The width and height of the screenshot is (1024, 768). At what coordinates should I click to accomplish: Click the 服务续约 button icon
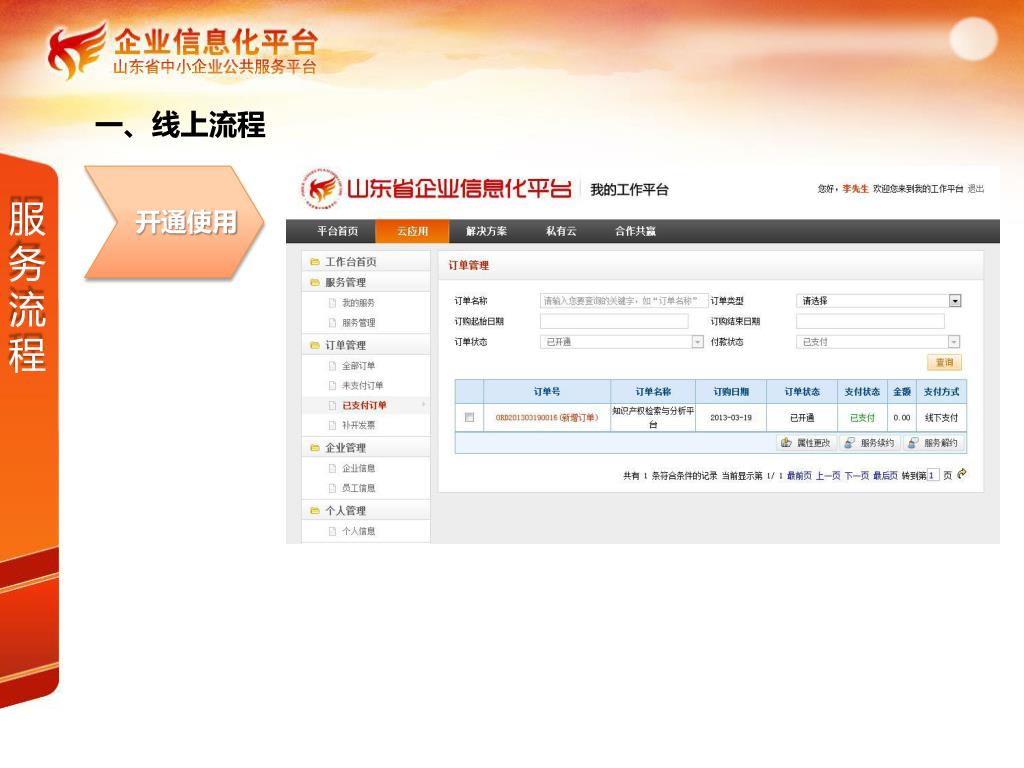coord(850,443)
